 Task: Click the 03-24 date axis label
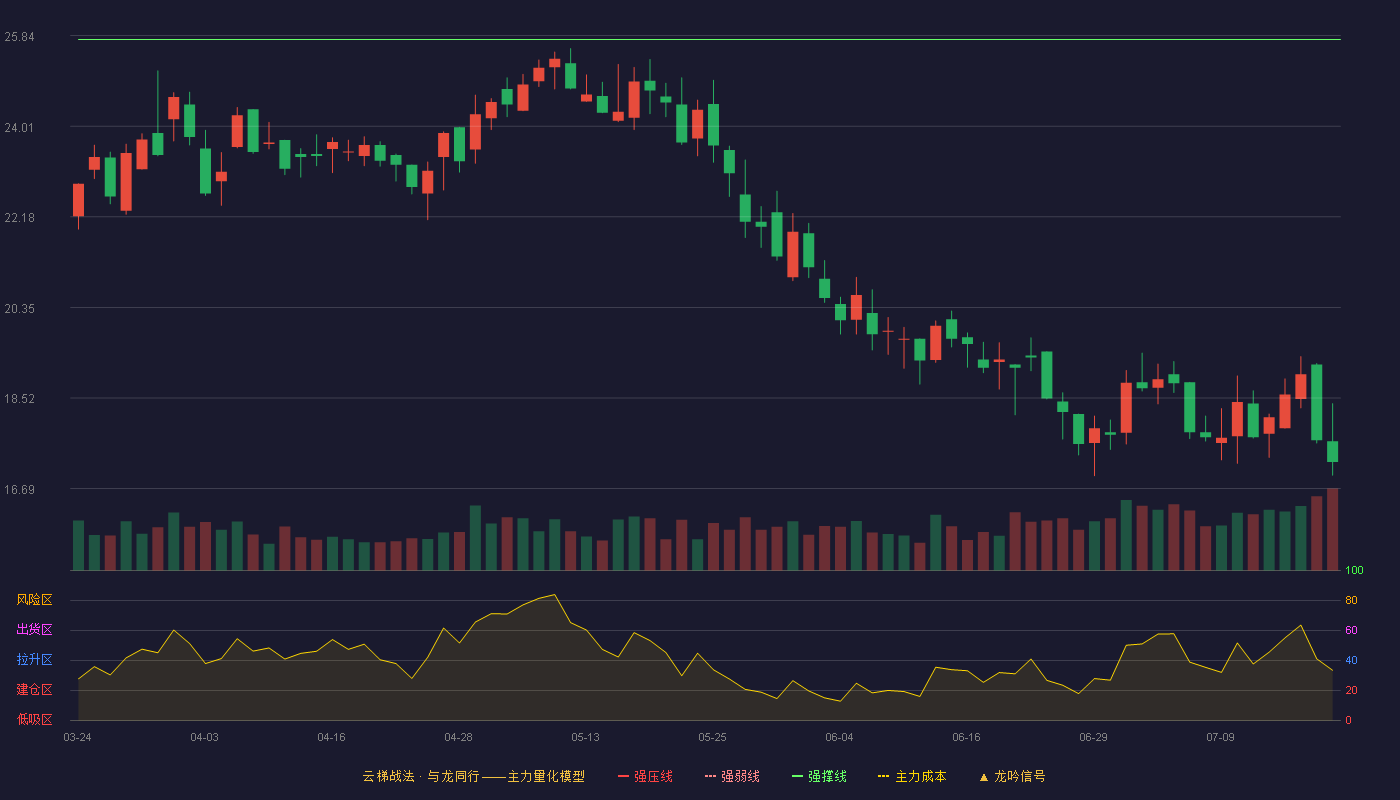(x=77, y=737)
